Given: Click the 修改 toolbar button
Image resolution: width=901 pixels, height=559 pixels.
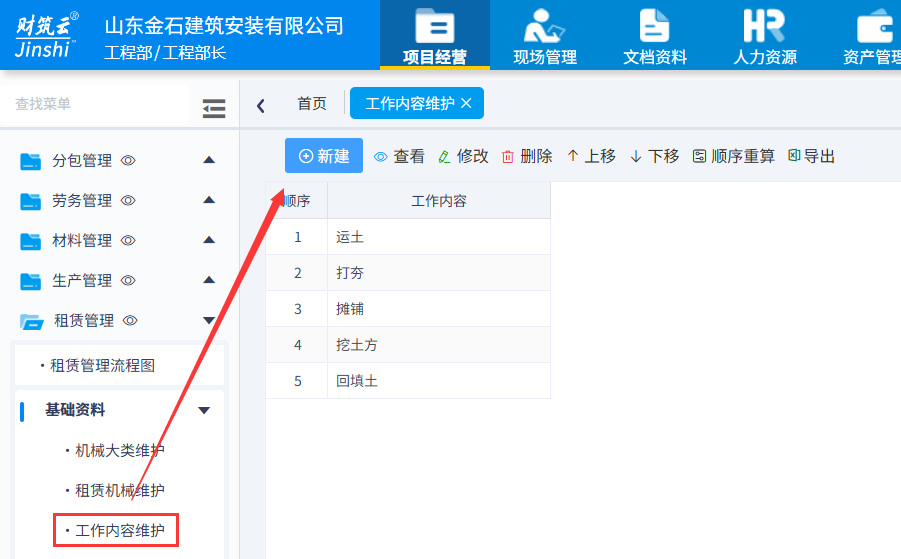Looking at the screenshot, I should point(463,156).
